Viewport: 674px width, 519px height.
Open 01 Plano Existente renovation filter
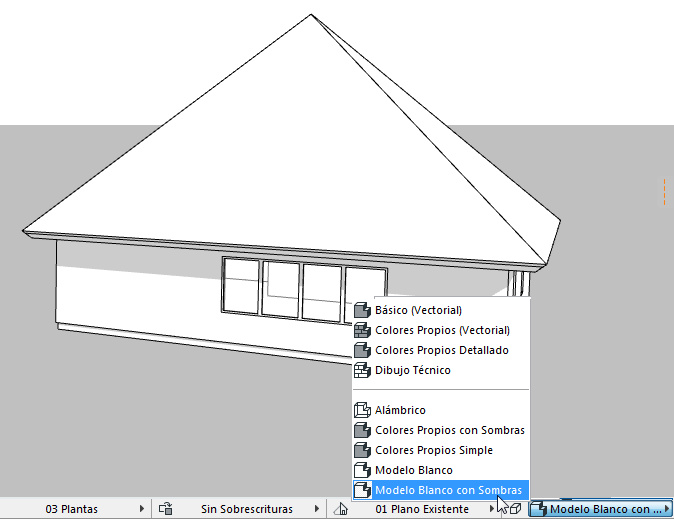[x=422, y=509]
